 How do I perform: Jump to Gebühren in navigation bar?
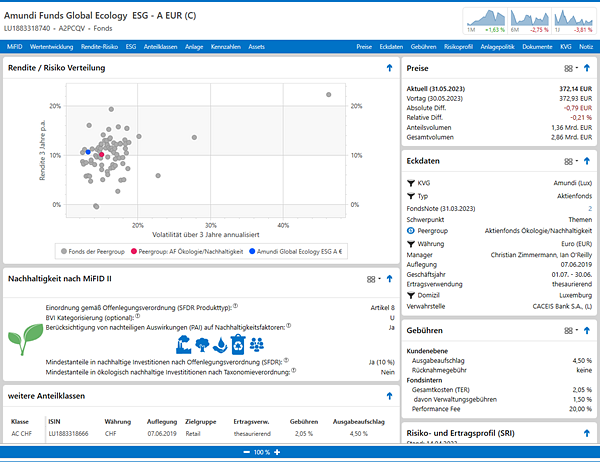(x=423, y=47)
